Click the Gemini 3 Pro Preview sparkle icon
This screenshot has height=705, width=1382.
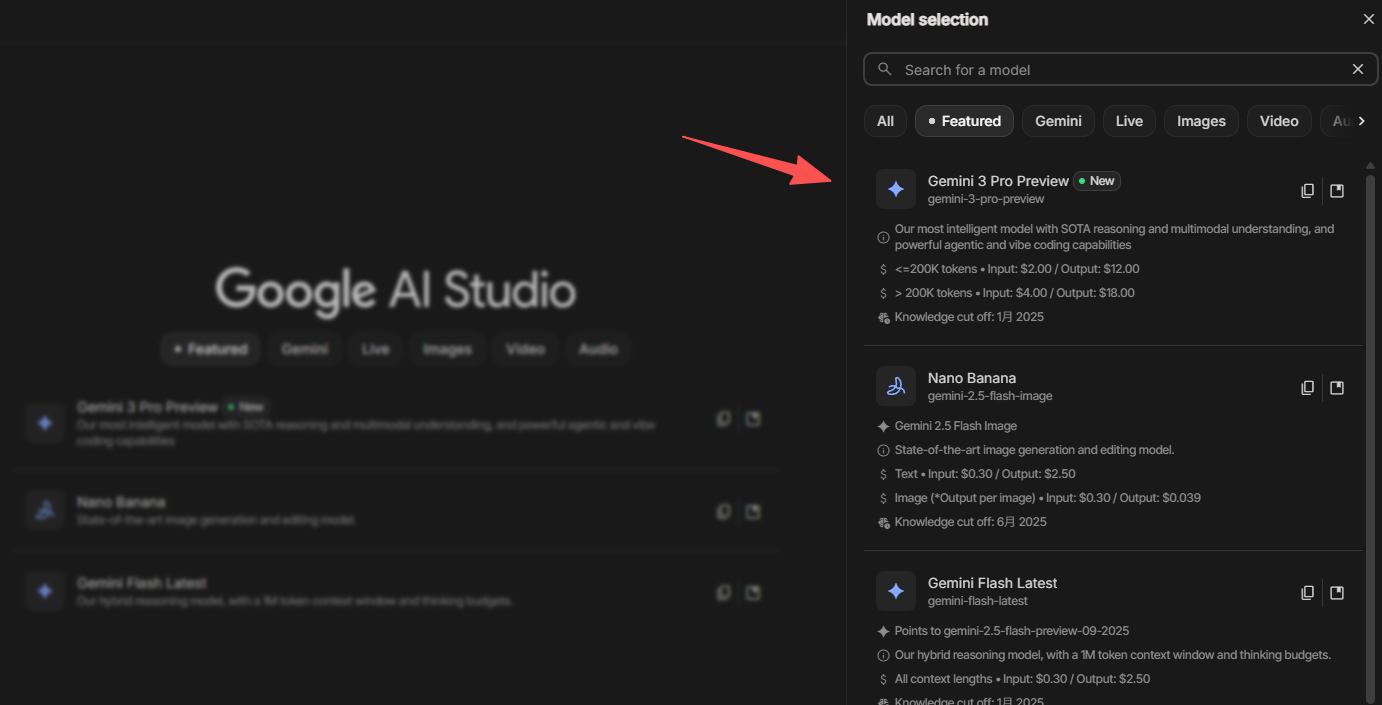(896, 189)
